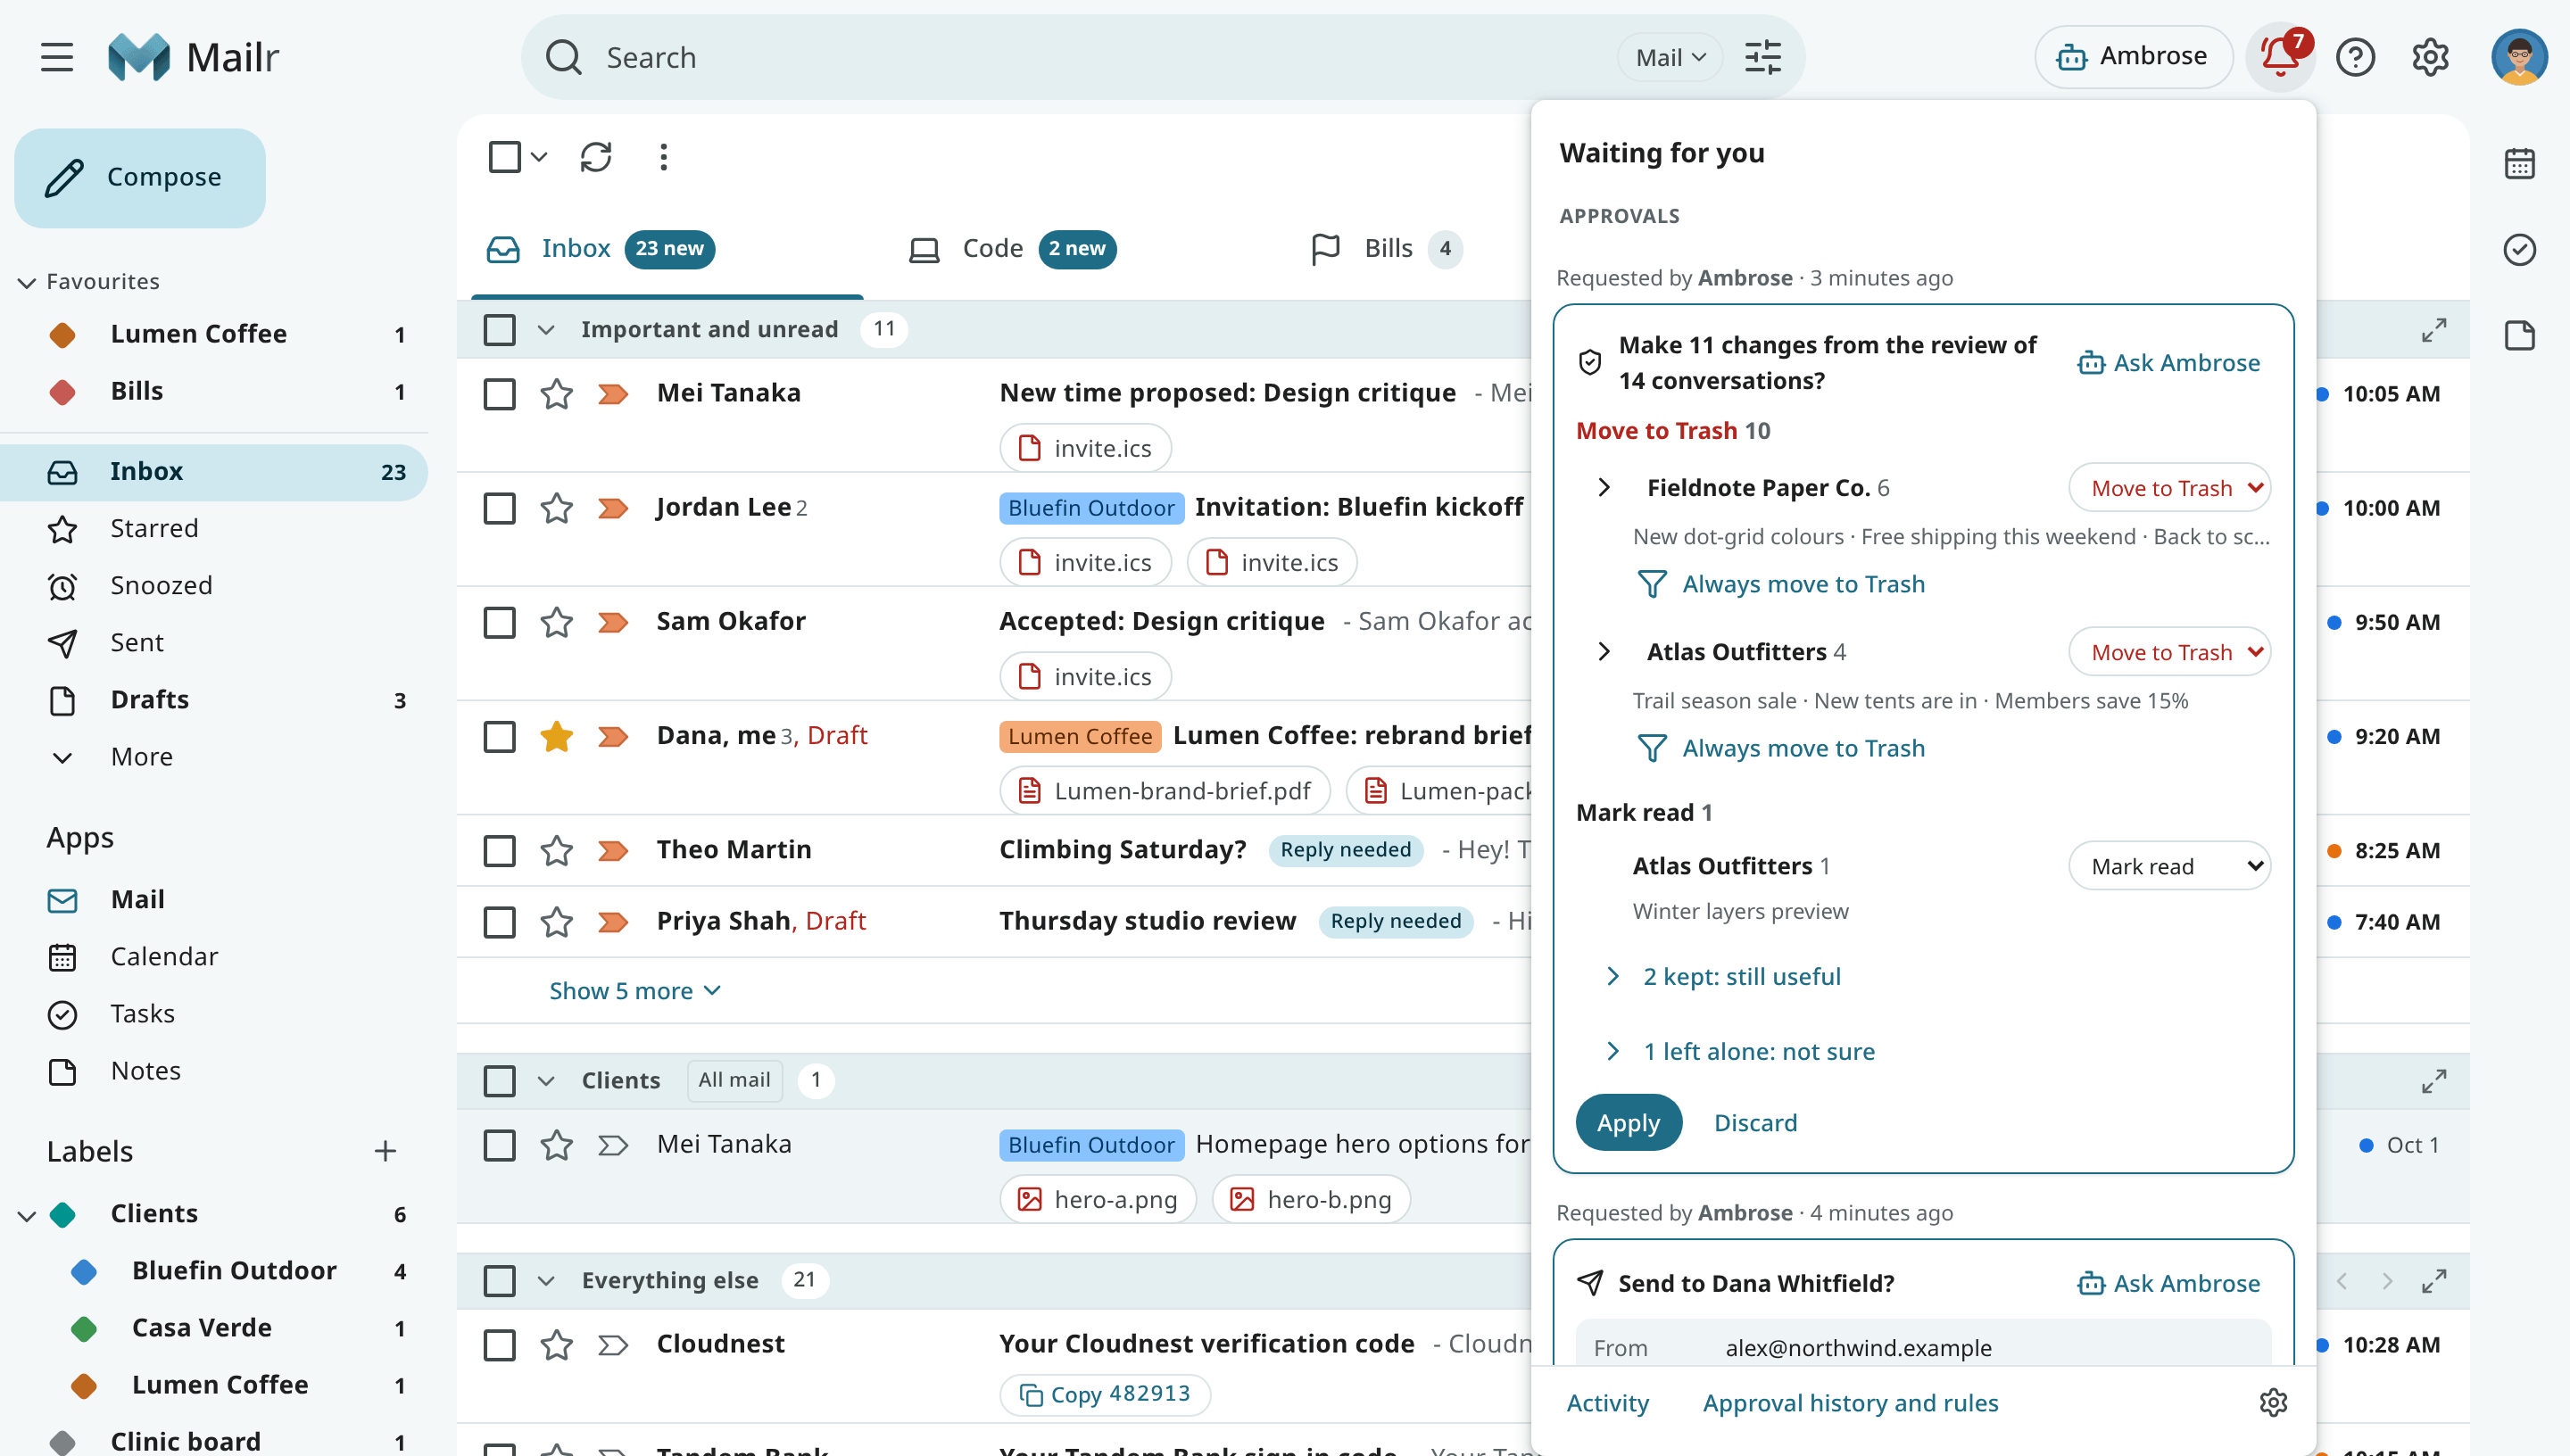
Task: Tick the Clients section checkbox
Action: click(500, 1081)
